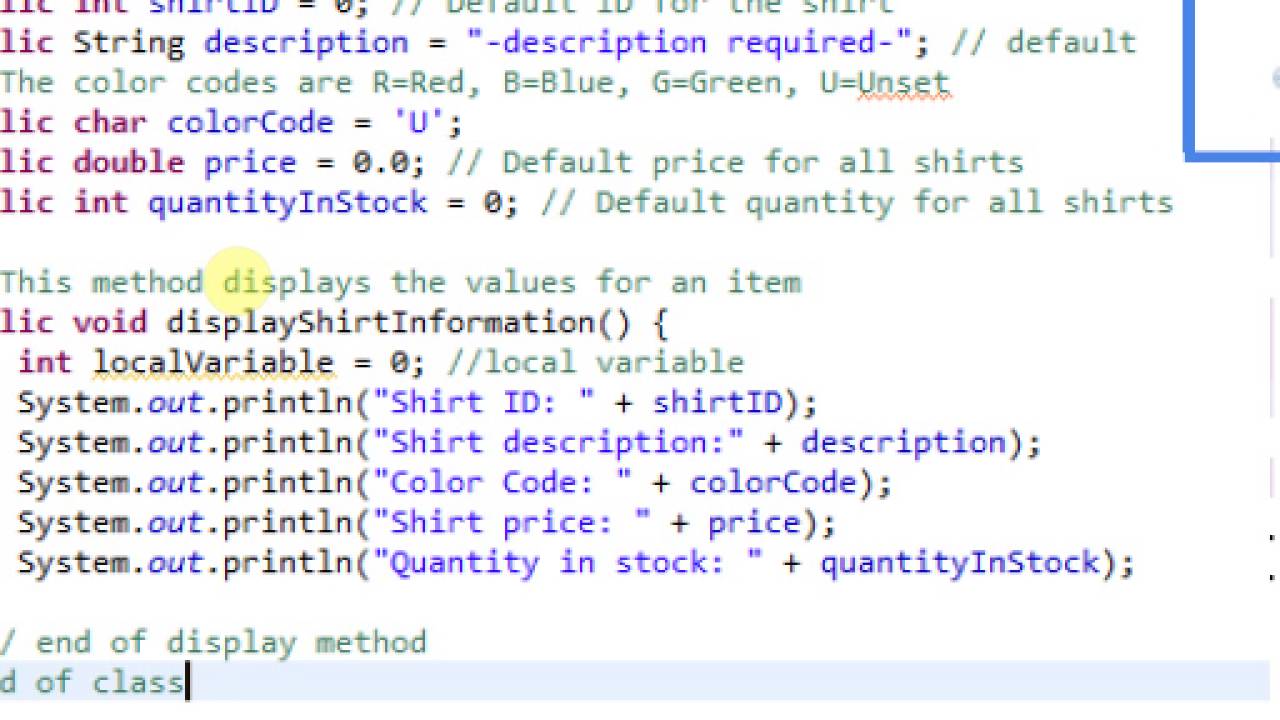Screen dimensions: 1280x720
Task: Click the 'end of display method' comment
Action: 213,643
